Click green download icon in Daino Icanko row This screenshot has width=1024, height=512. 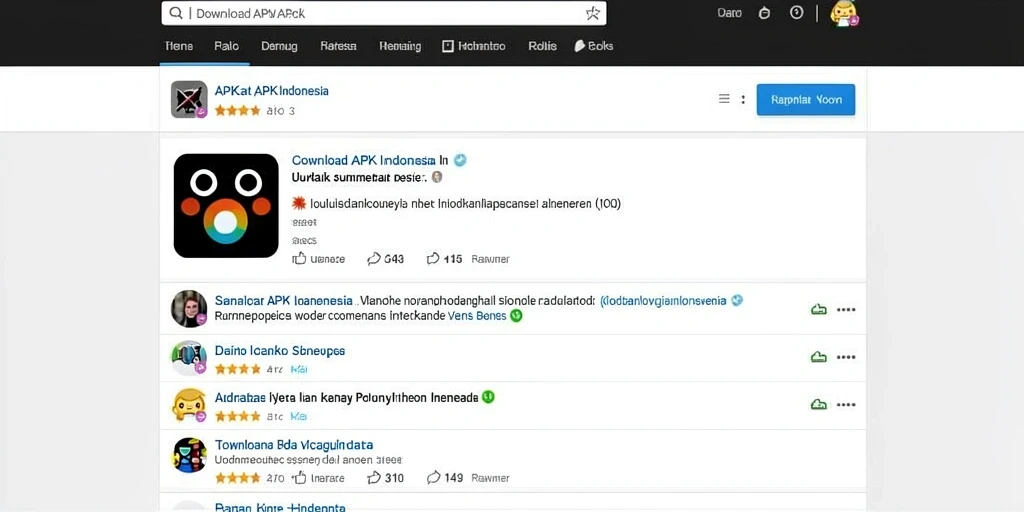click(818, 357)
